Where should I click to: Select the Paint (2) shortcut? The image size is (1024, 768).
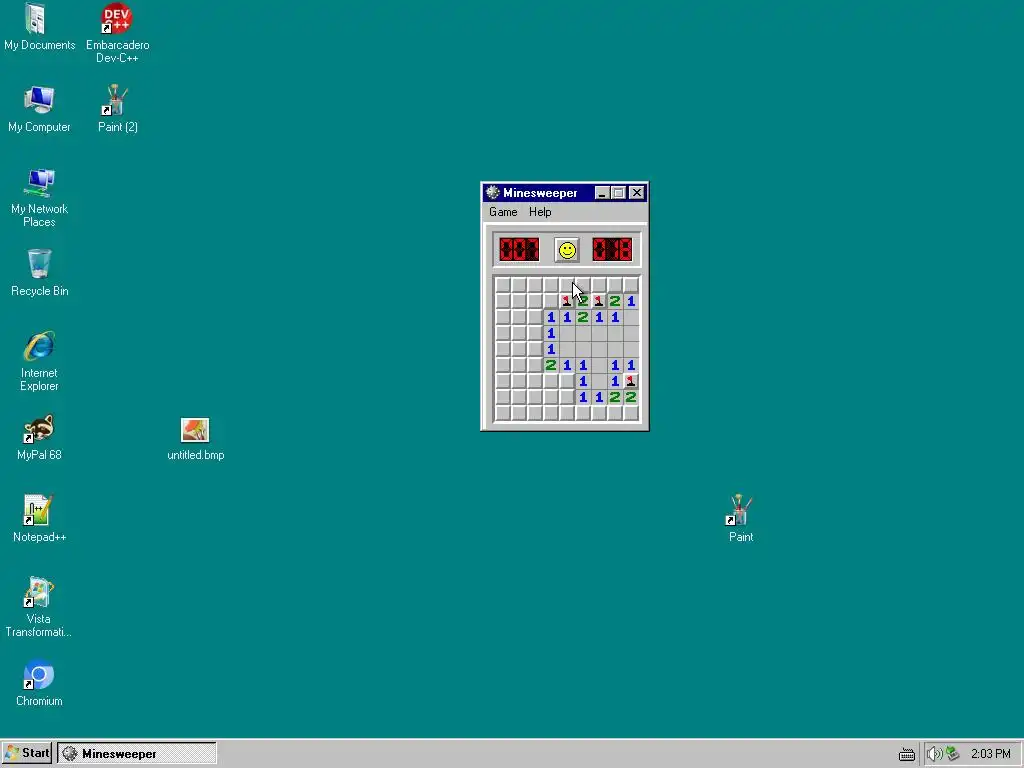coord(118,109)
